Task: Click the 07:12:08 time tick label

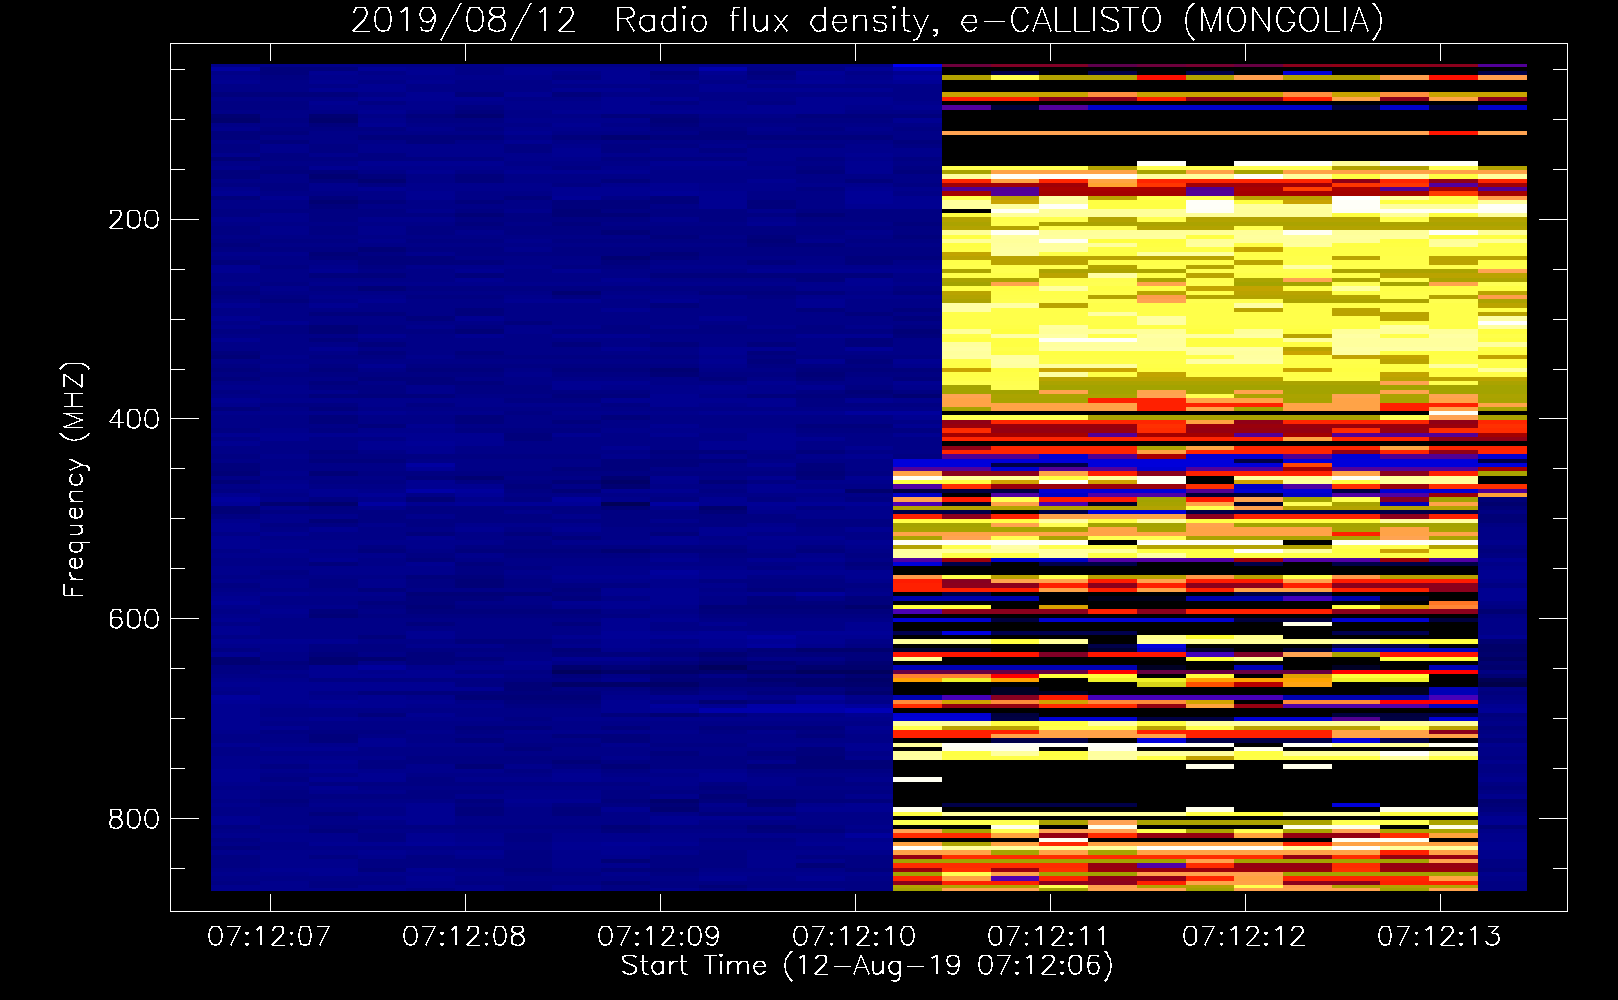Action: click(464, 937)
